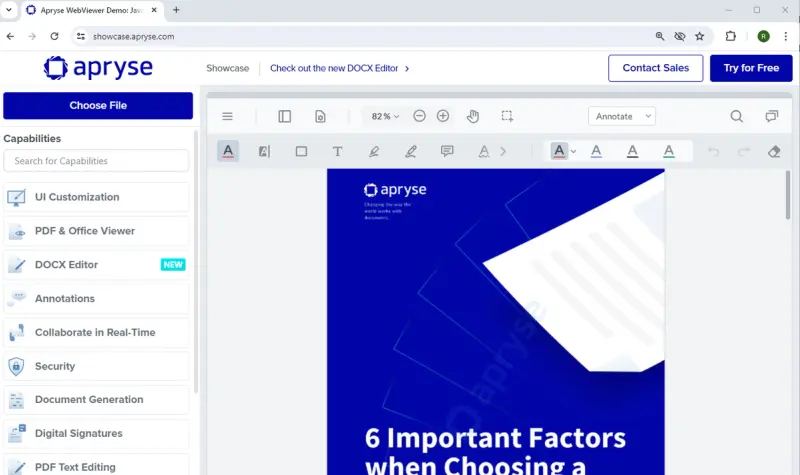Click the Try for Free button
This screenshot has height=475, width=800.
[751, 68]
